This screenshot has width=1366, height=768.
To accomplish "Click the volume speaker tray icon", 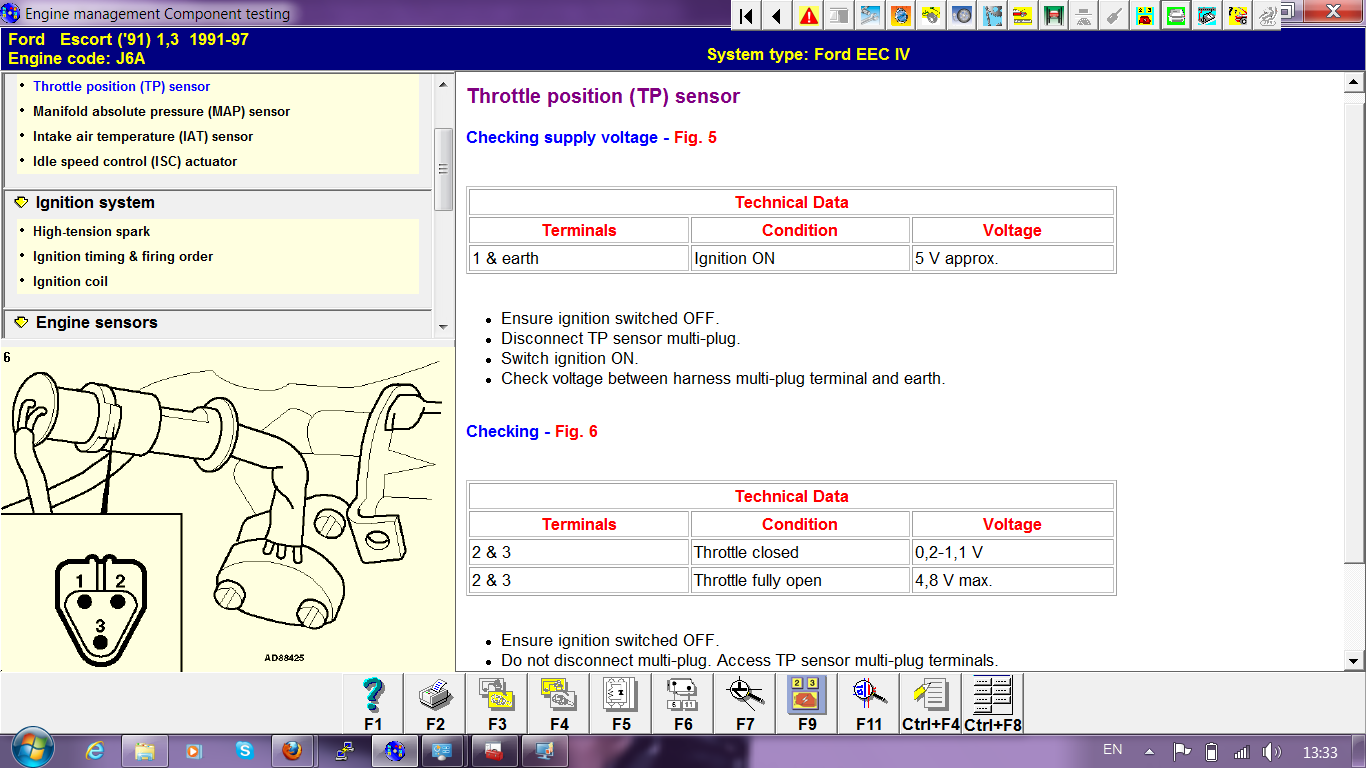I will [x=1271, y=752].
